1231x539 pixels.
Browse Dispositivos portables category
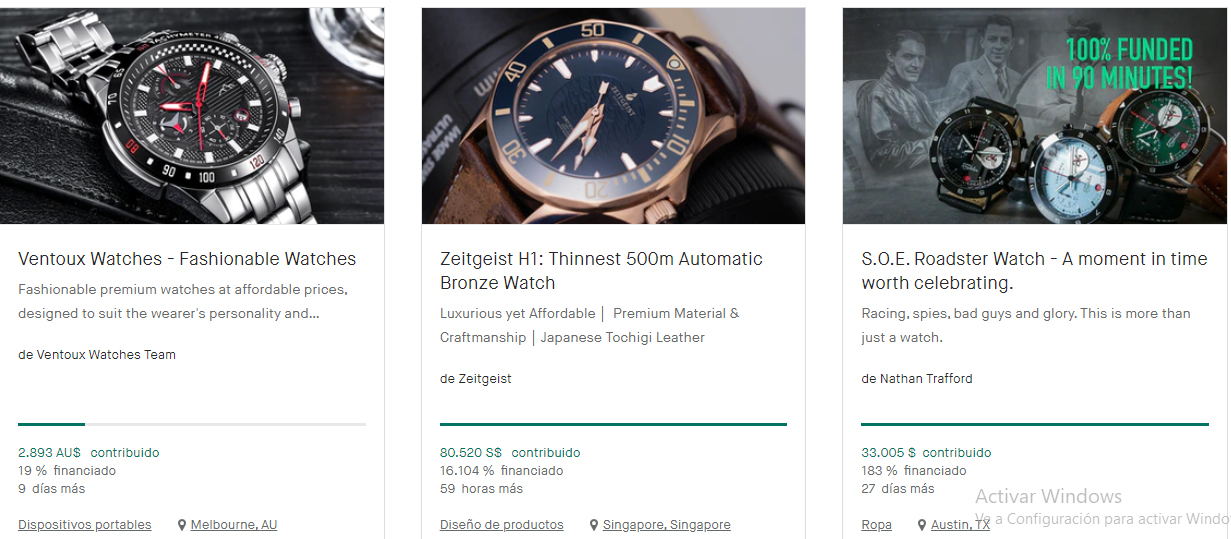click(85, 525)
